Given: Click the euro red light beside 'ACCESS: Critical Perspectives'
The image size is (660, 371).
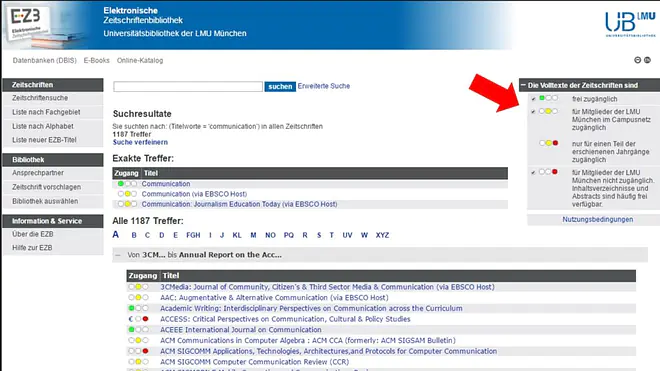Looking at the screenshot, I should click(138, 319).
